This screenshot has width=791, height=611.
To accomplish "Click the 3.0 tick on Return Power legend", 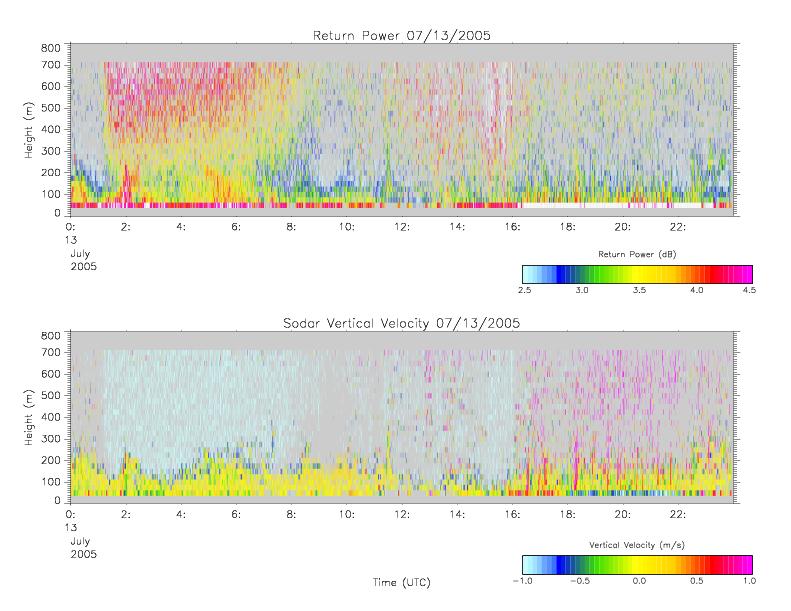I will [582, 290].
